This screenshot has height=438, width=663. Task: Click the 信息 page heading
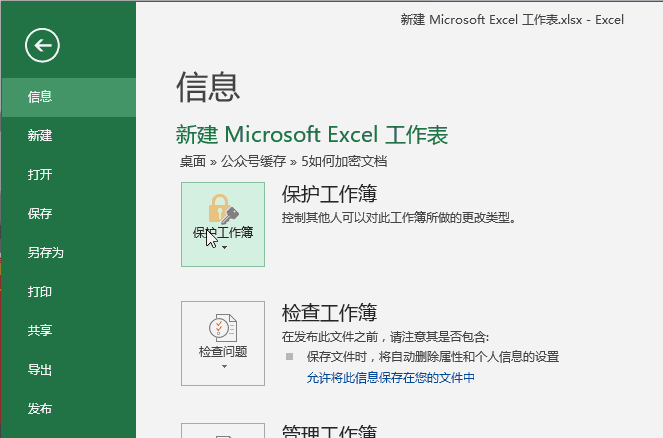[208, 87]
